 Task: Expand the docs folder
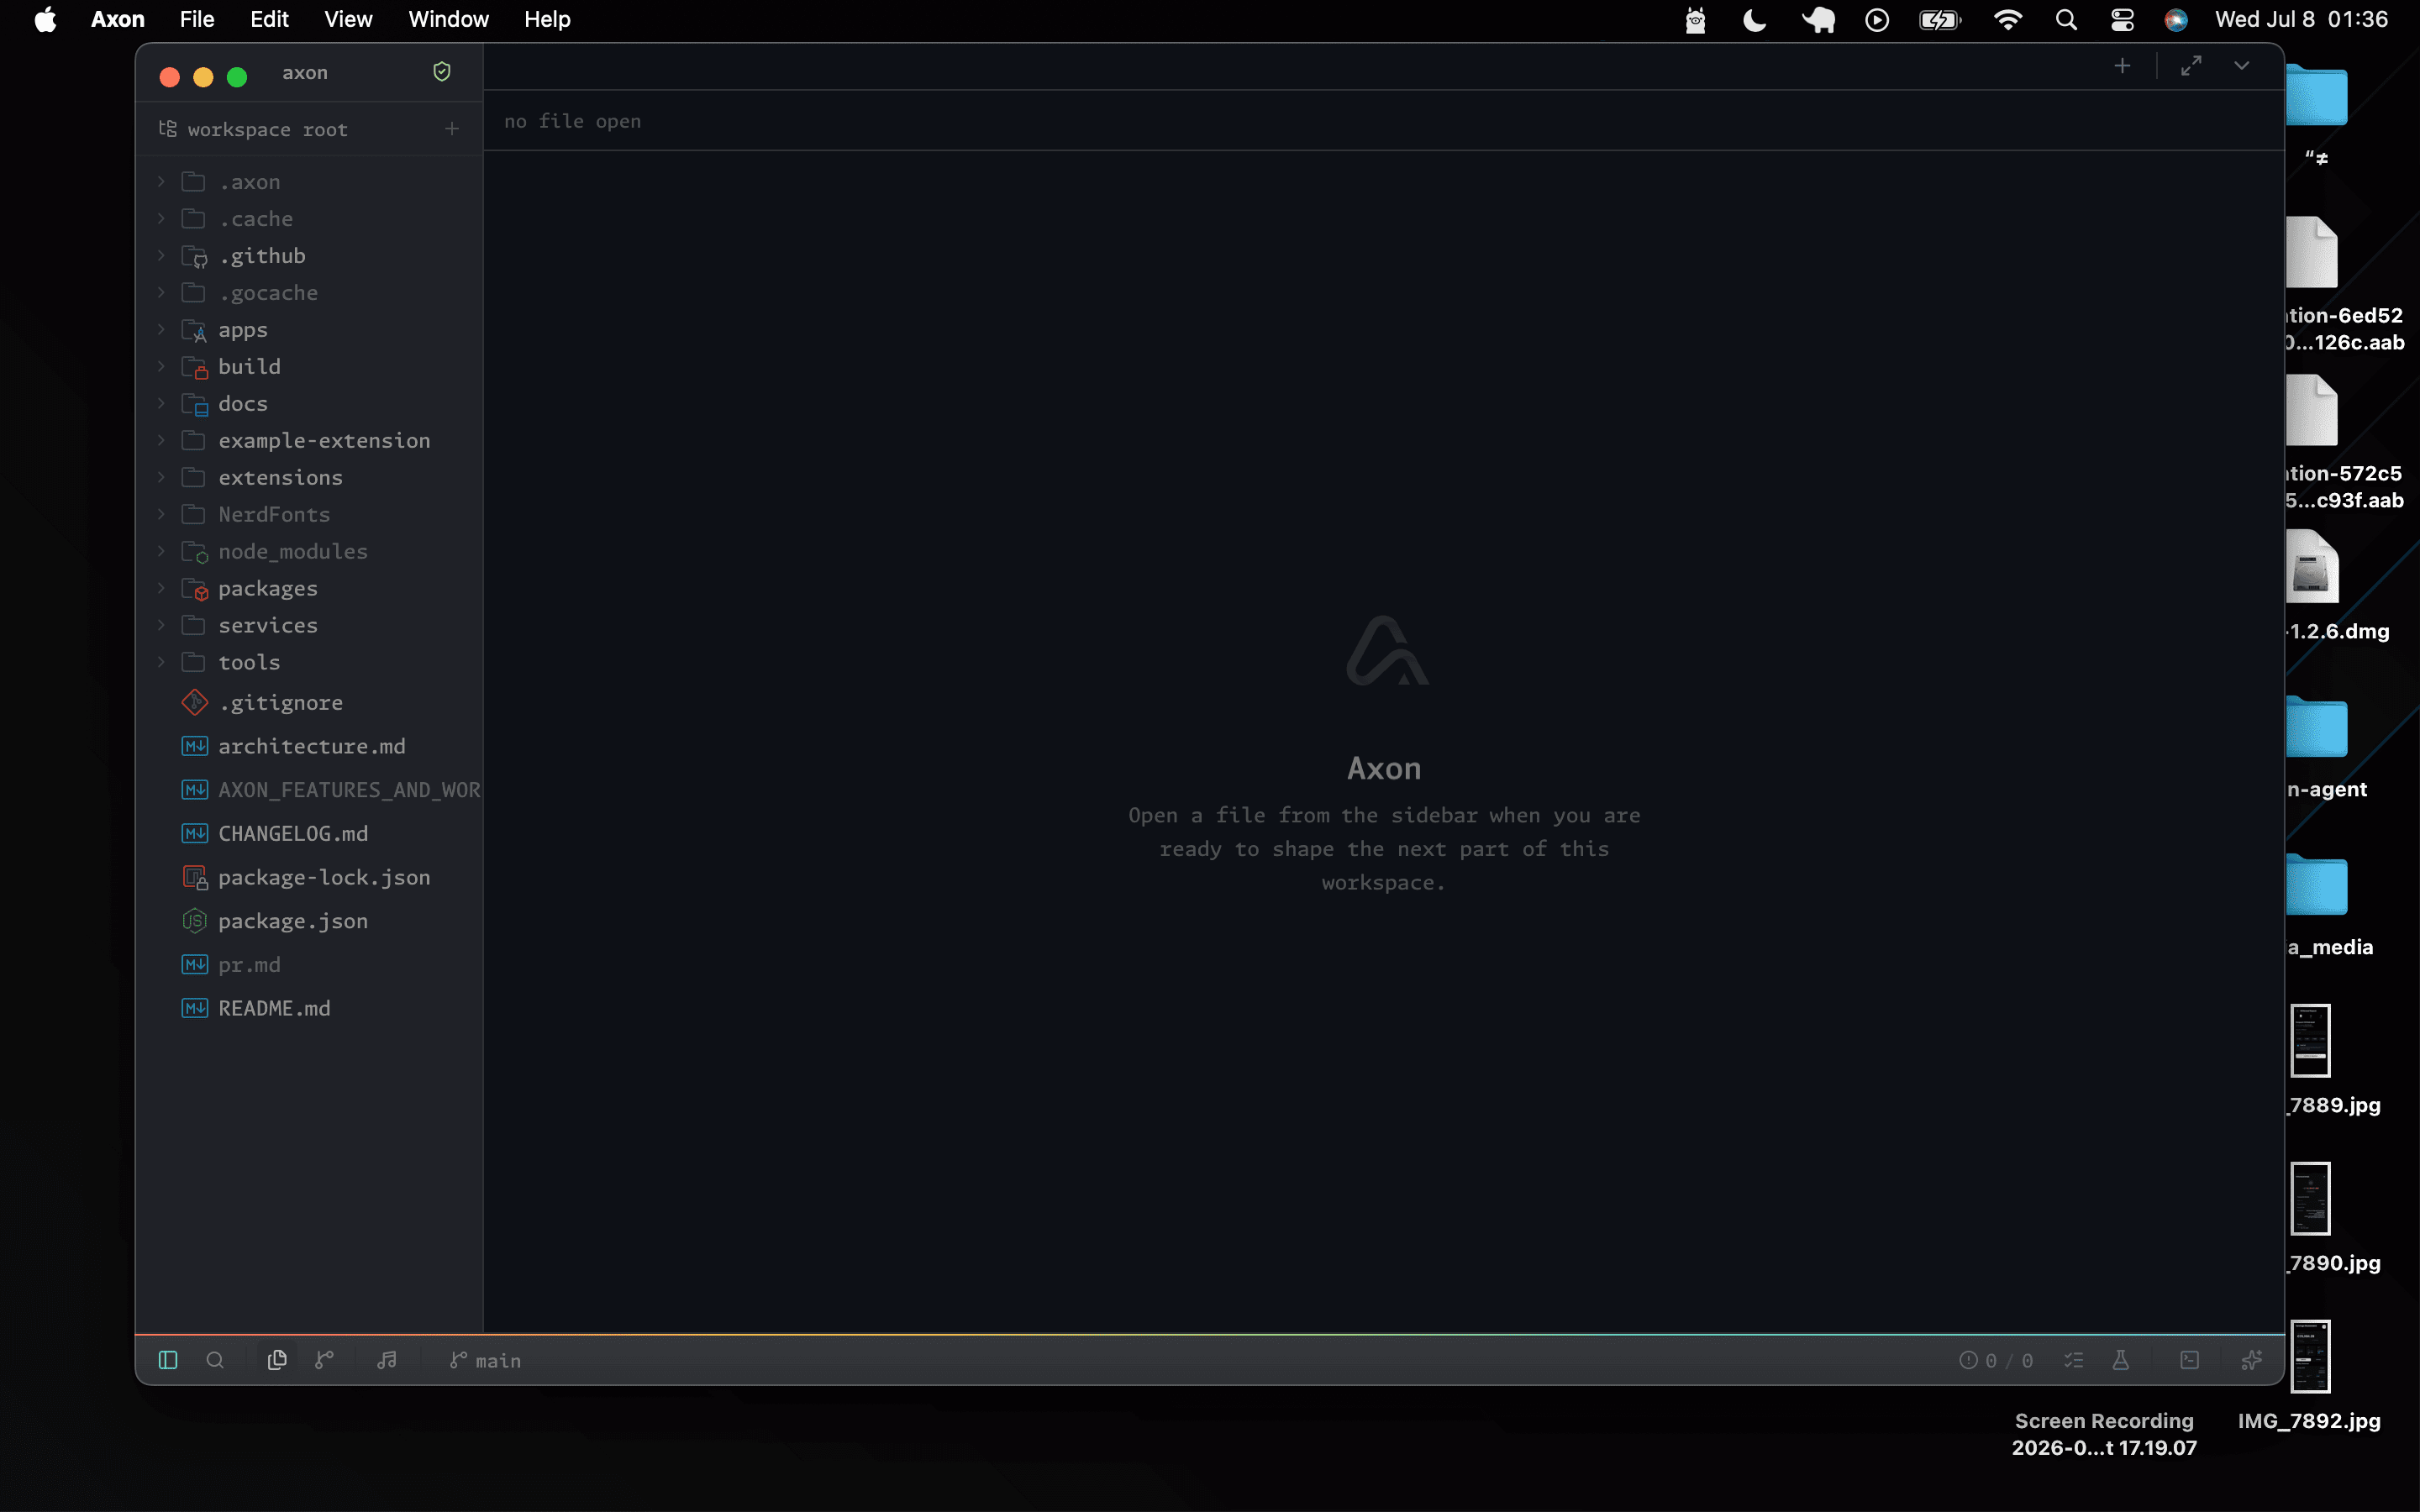[x=161, y=404]
